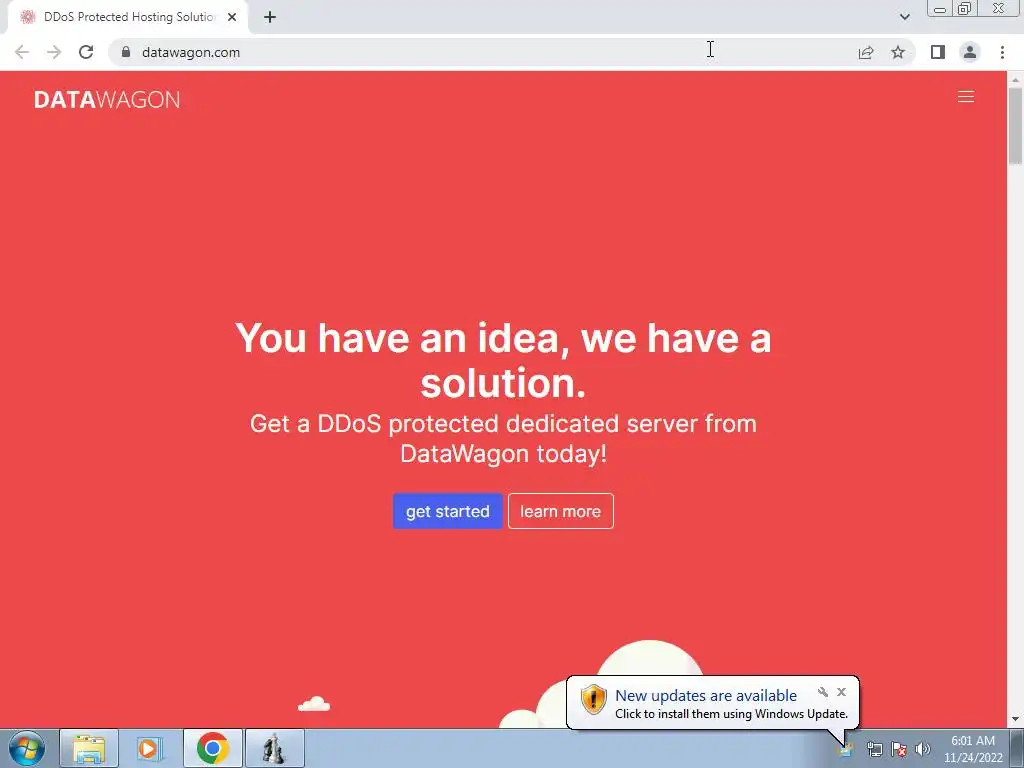
Task: Close the Windows Update notification balloon
Action: coord(841,692)
